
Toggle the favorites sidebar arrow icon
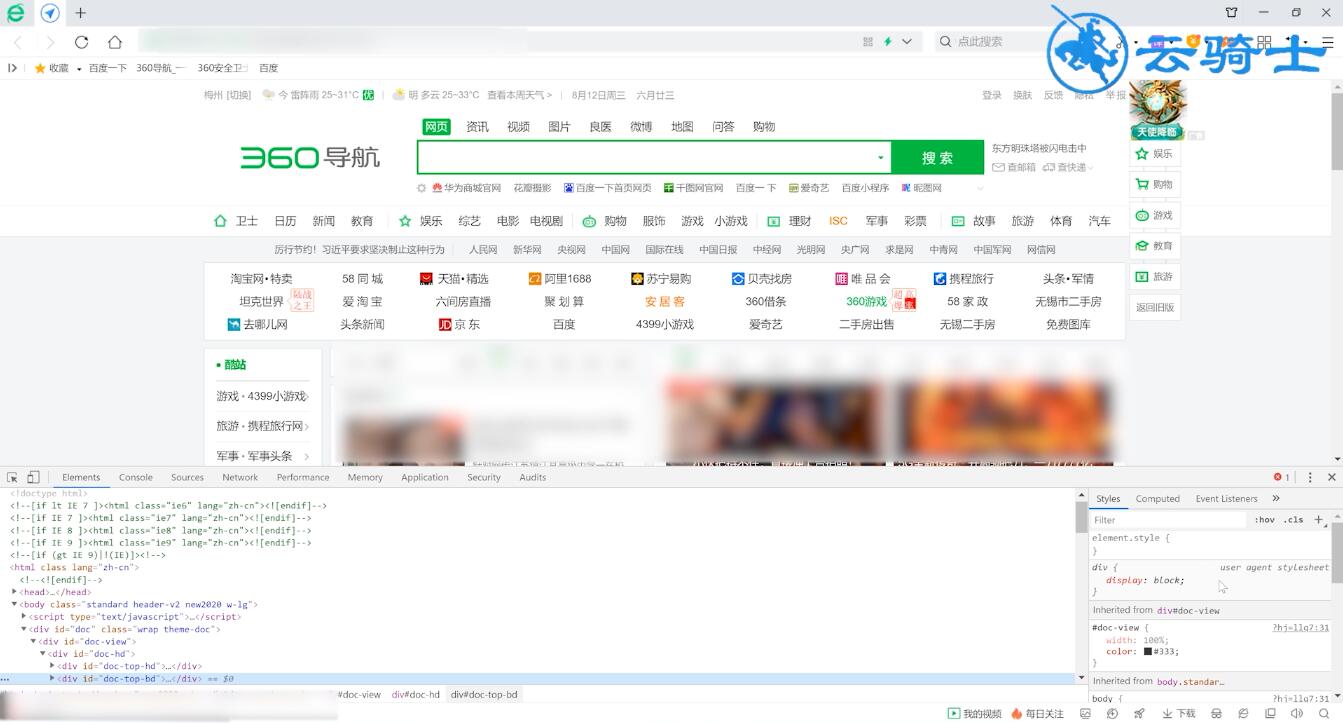[x=12, y=68]
